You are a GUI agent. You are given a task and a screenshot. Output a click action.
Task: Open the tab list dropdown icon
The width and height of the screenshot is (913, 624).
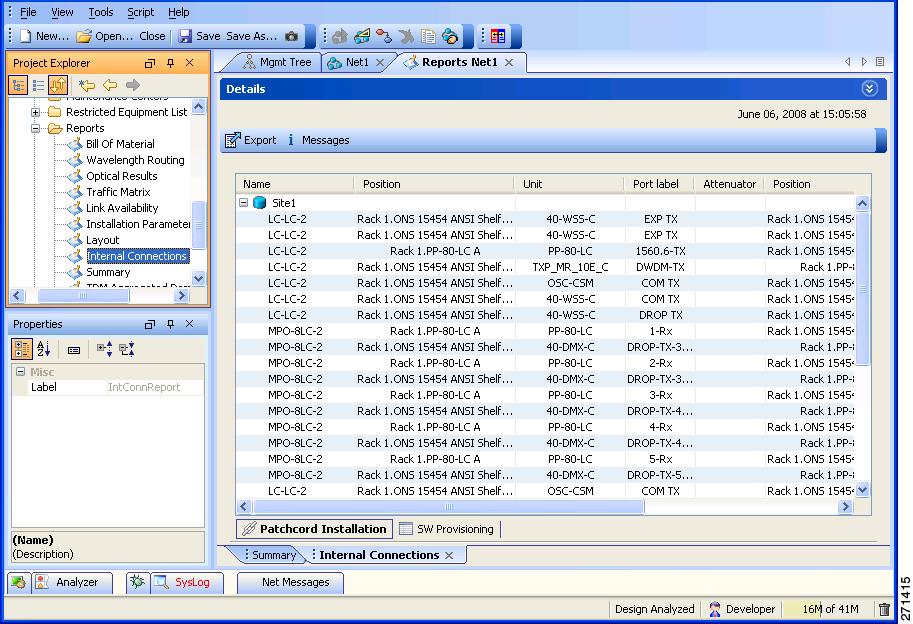click(x=880, y=62)
